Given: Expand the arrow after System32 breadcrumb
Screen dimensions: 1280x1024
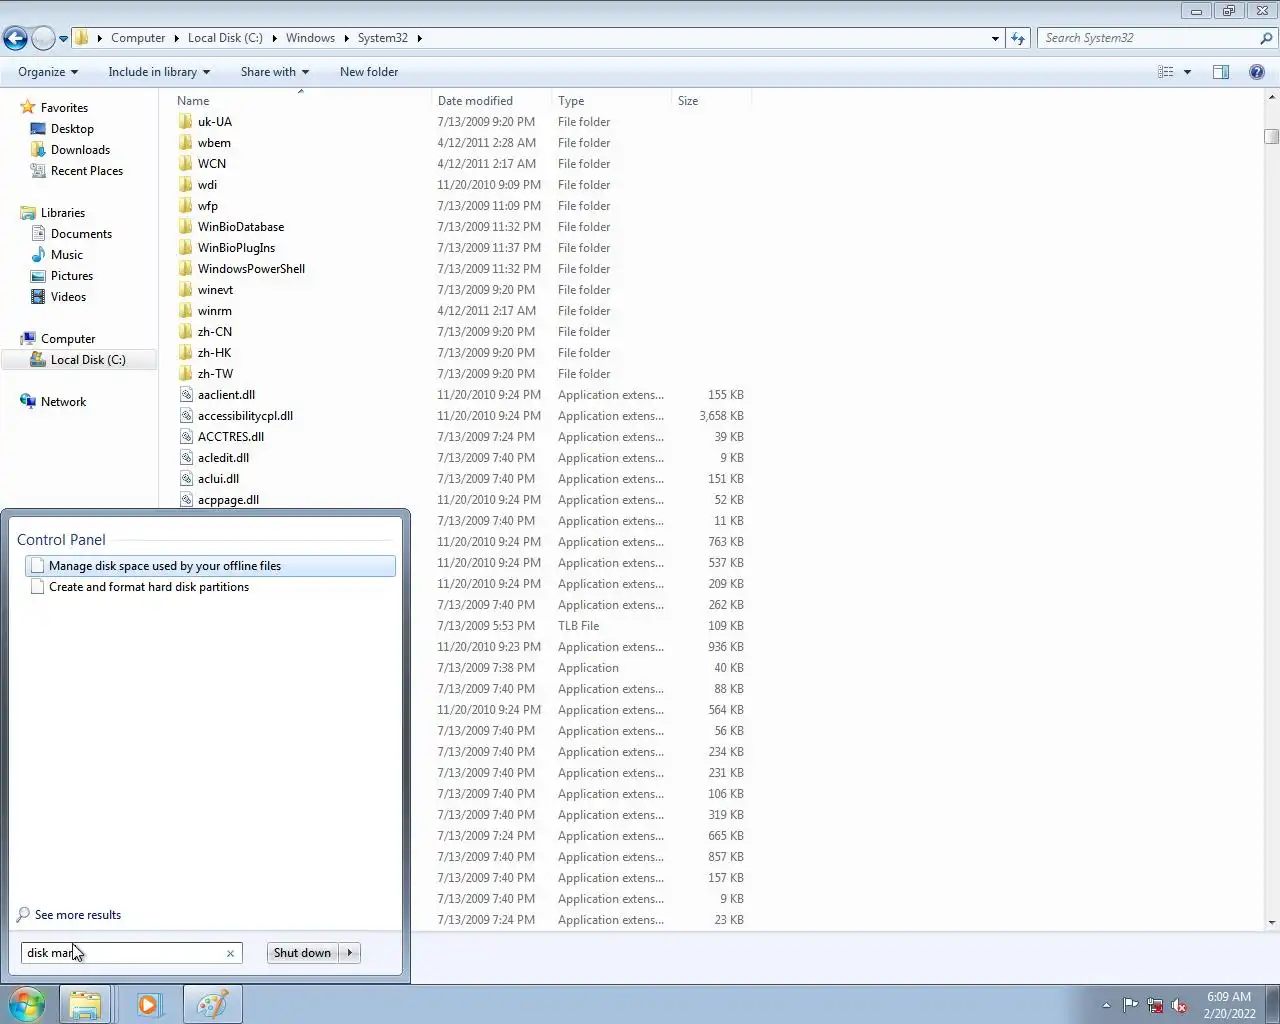Looking at the screenshot, I should click(x=419, y=38).
